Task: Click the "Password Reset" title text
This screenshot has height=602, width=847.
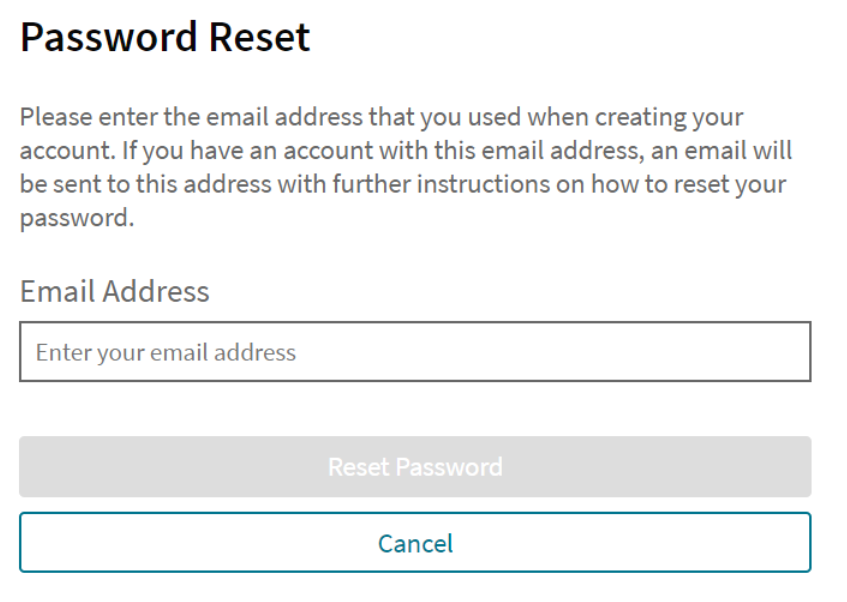Action: click(x=165, y=38)
